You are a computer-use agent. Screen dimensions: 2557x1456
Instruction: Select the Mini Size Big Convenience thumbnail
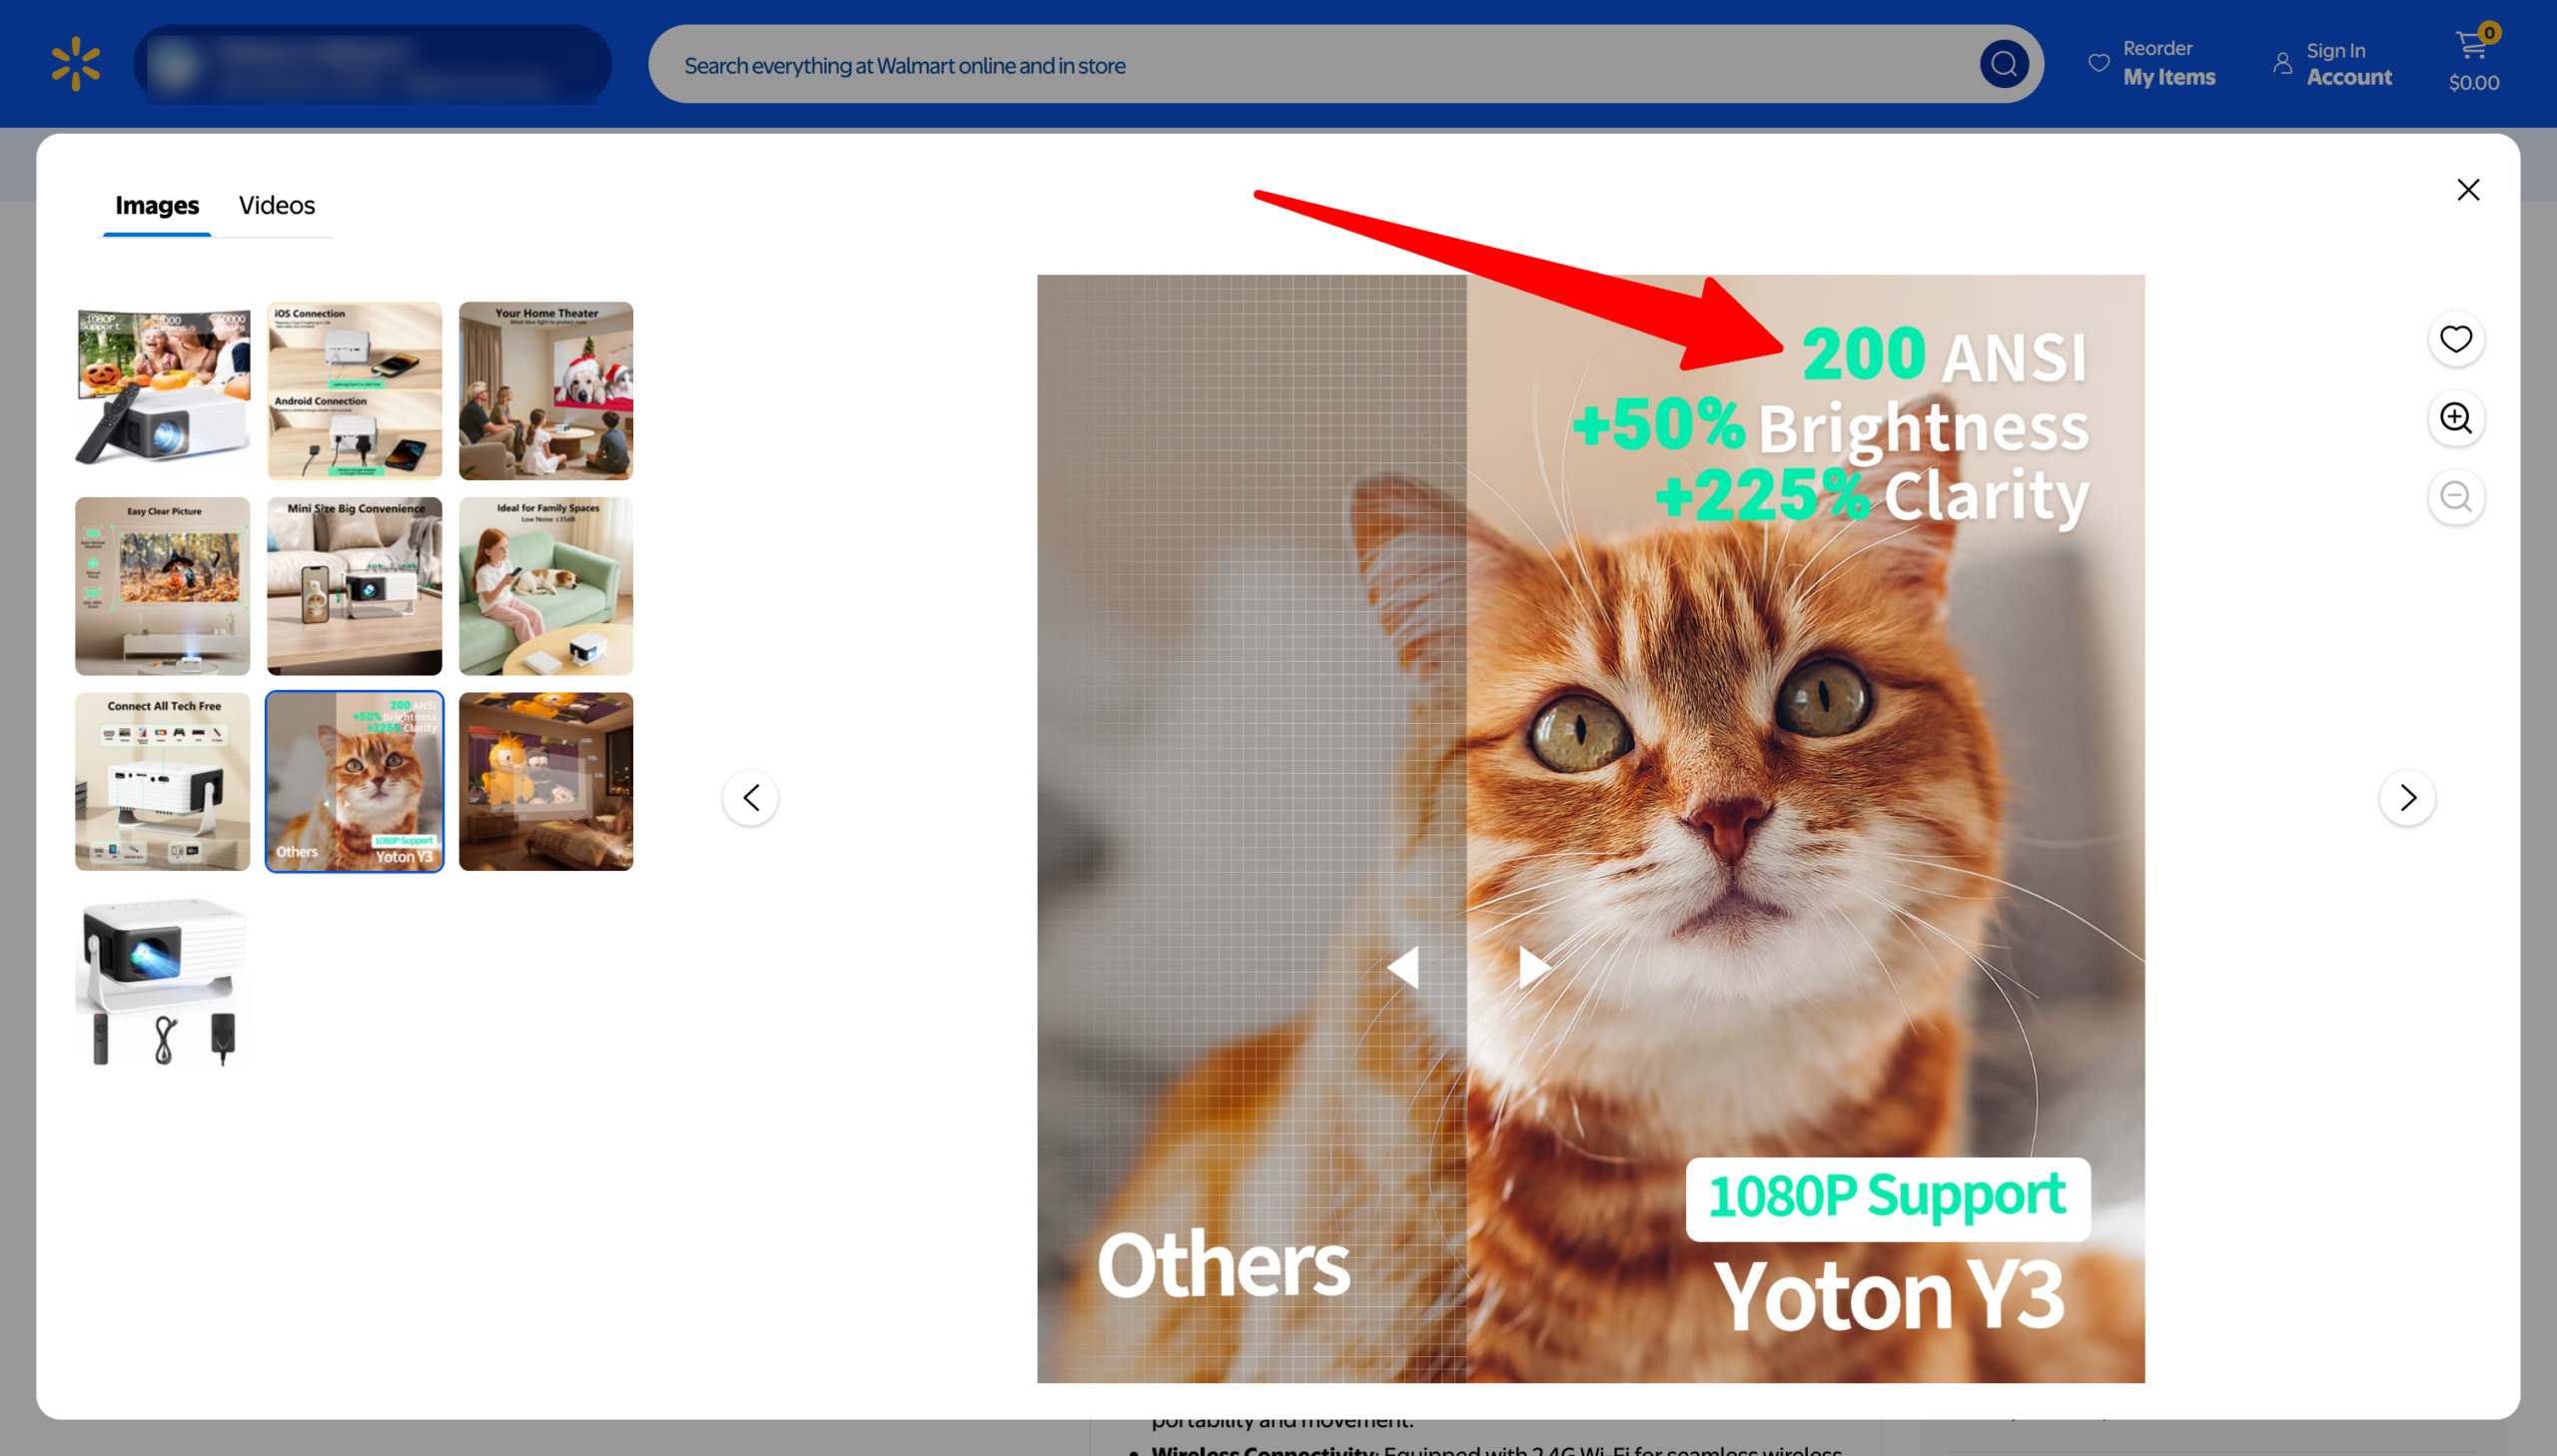point(354,586)
